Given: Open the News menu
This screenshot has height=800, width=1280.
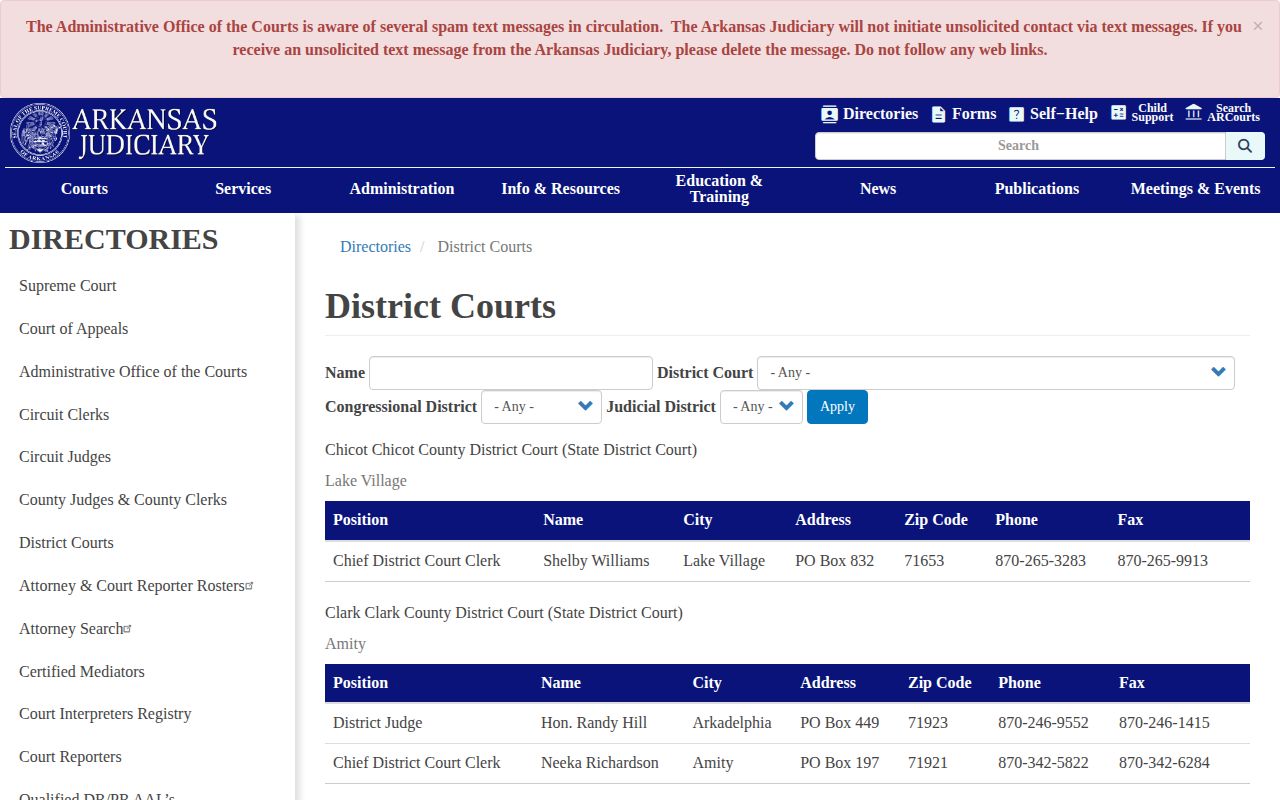Looking at the screenshot, I should click(878, 189).
